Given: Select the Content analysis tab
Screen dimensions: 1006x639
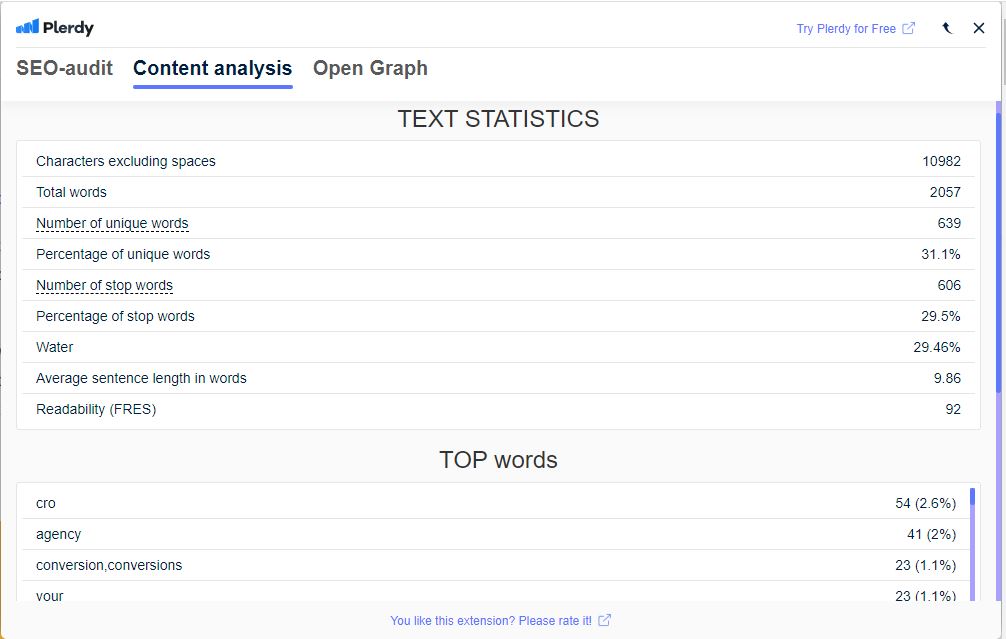Looking at the screenshot, I should coord(212,68).
